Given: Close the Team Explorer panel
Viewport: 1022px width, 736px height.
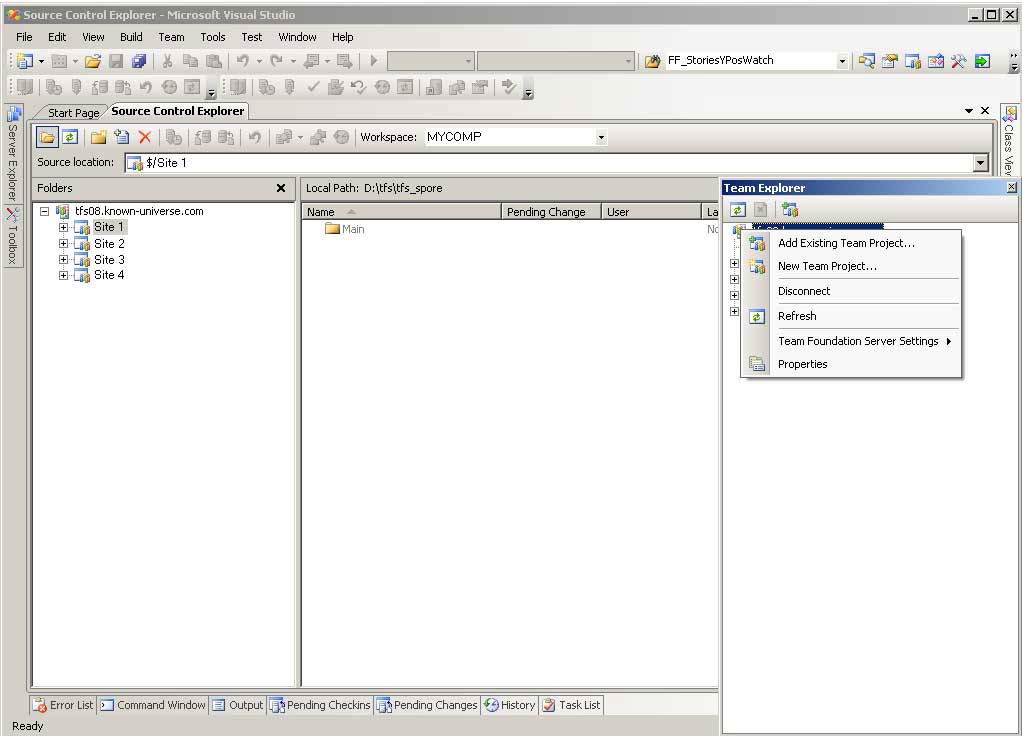Looking at the screenshot, I should tap(1011, 188).
